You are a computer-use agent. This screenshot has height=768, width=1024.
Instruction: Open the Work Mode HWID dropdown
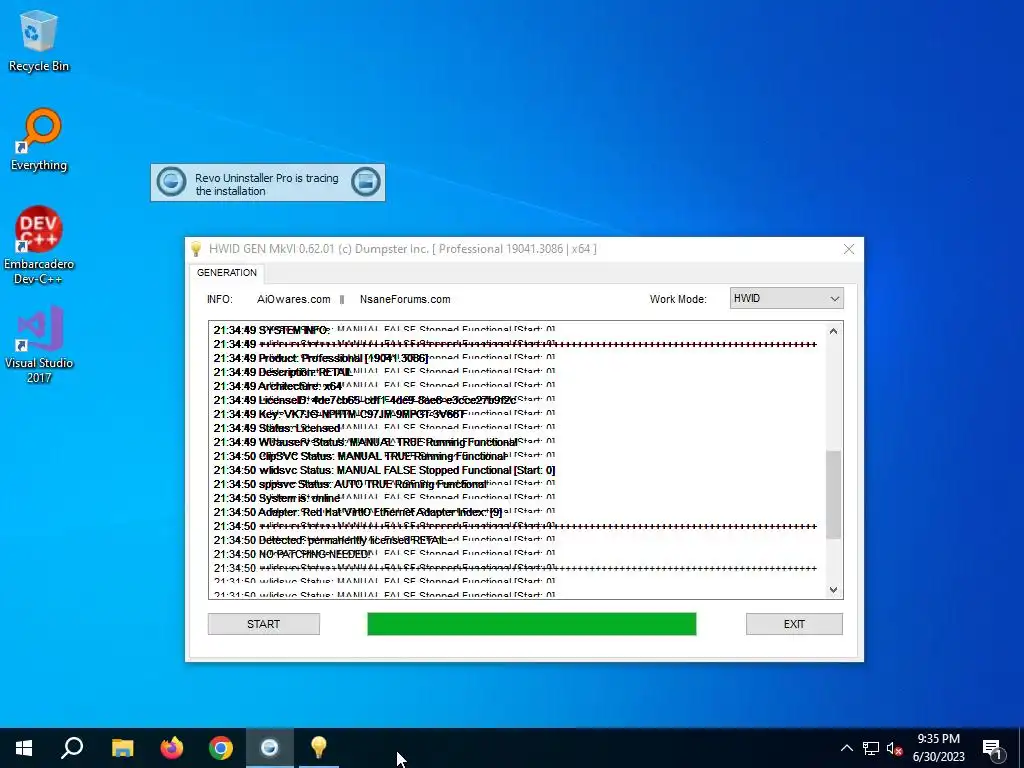pyautogui.click(x=786, y=298)
